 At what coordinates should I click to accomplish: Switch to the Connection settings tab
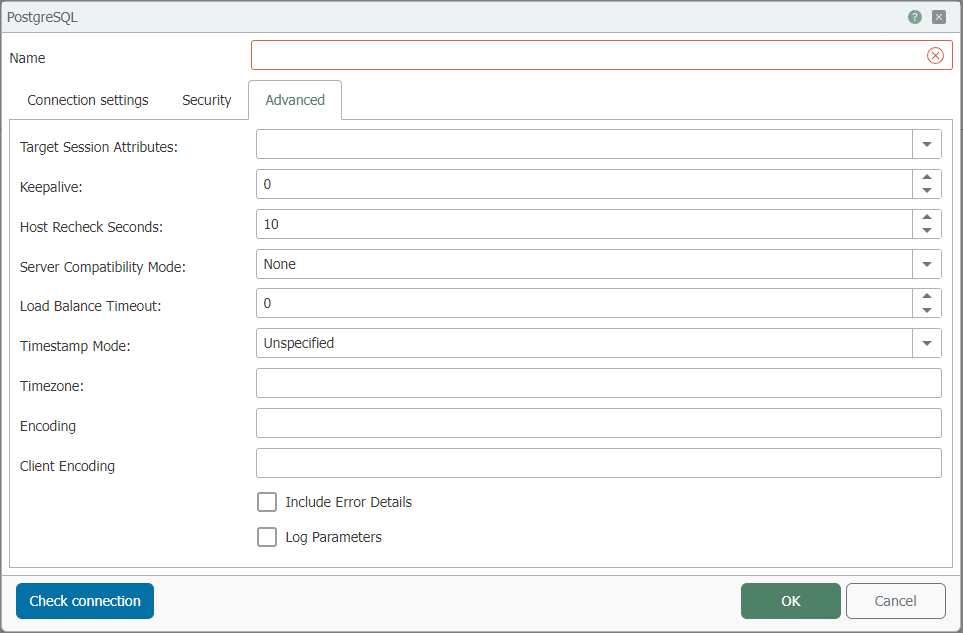(88, 100)
